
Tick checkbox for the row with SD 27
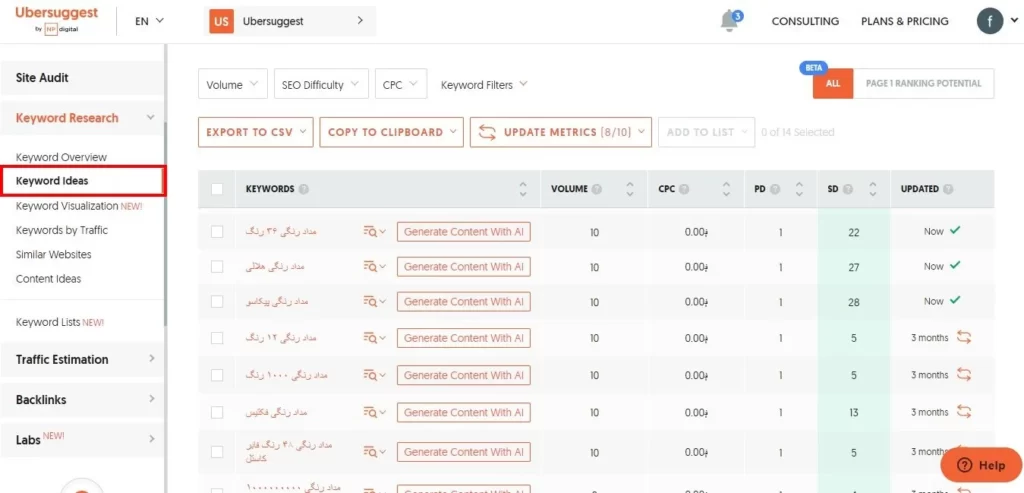[x=217, y=266]
